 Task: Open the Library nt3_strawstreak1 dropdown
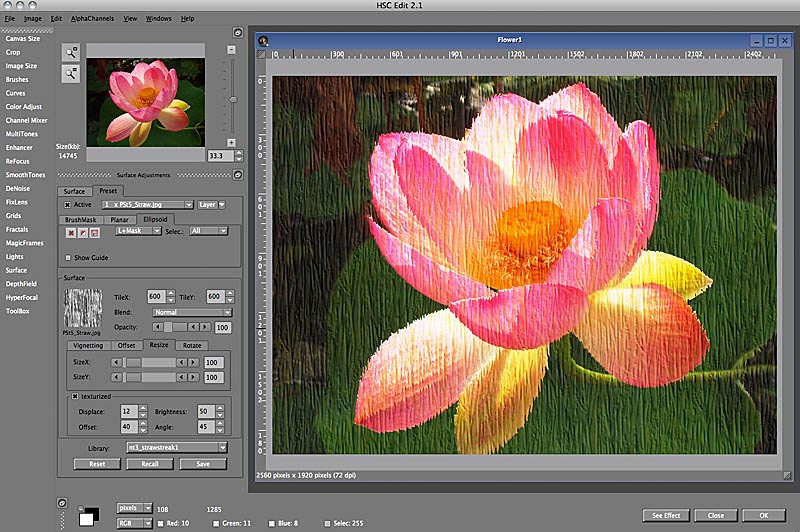(177, 448)
